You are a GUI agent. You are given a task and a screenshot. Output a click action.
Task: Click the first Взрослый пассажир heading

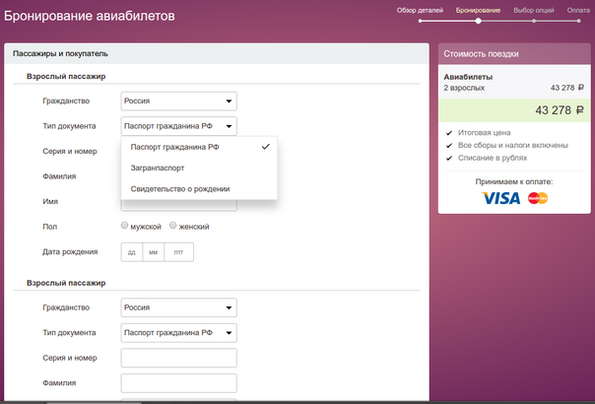tap(66, 76)
